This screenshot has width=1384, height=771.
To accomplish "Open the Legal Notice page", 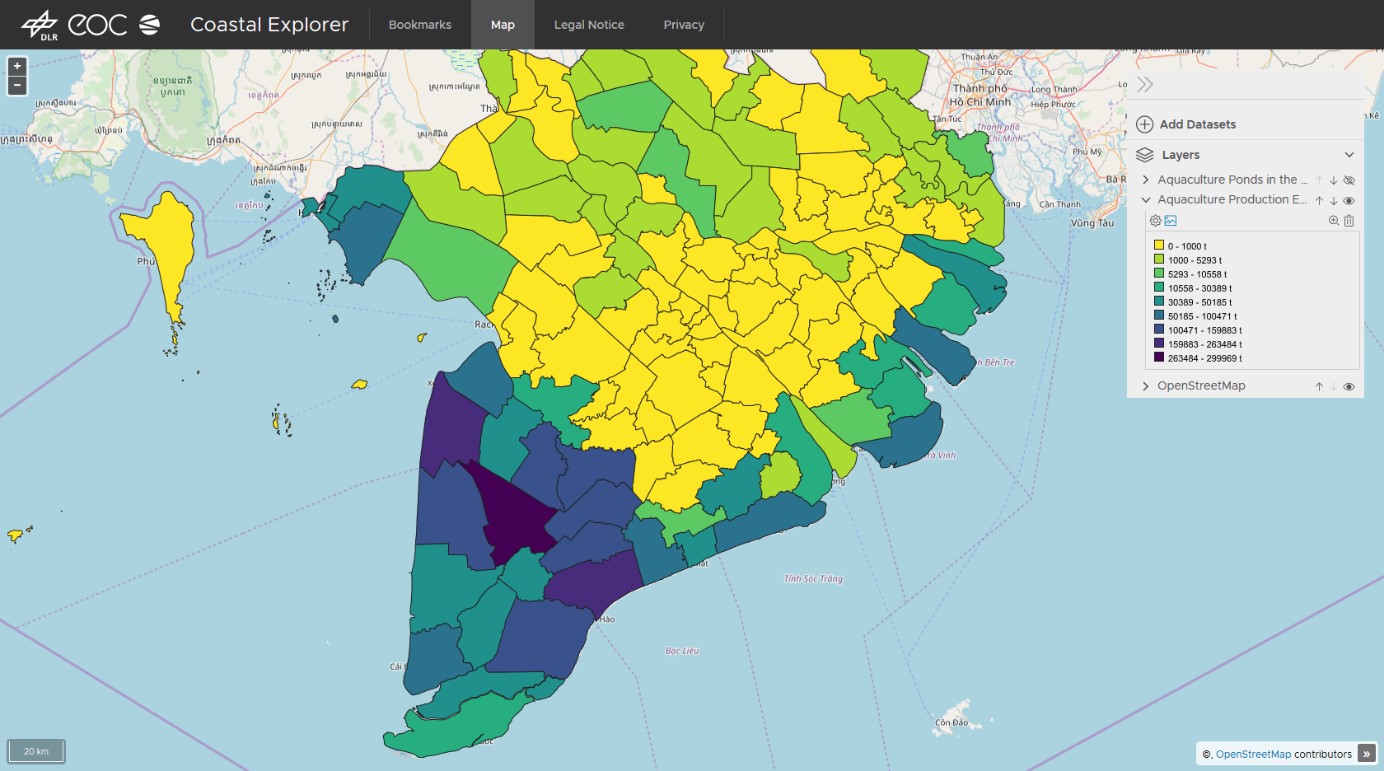I will (x=589, y=25).
